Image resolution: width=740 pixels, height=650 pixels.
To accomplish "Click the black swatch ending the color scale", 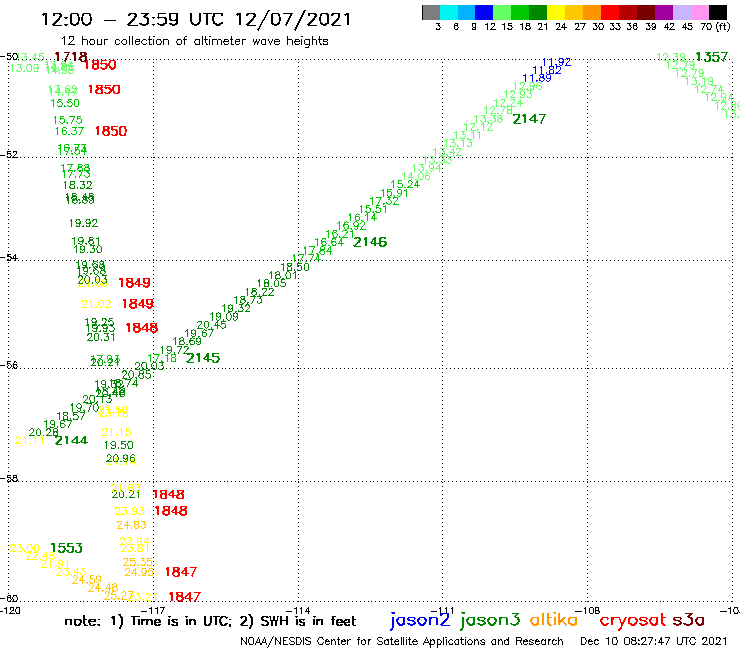I will click(718, 12).
